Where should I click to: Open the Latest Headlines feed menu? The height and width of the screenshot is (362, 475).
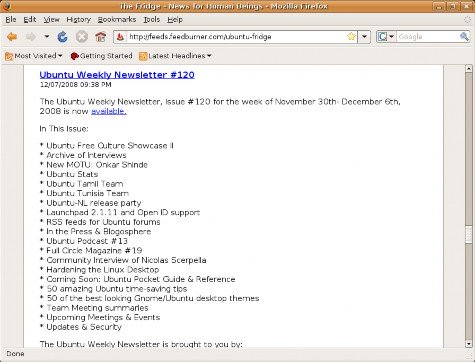point(175,56)
